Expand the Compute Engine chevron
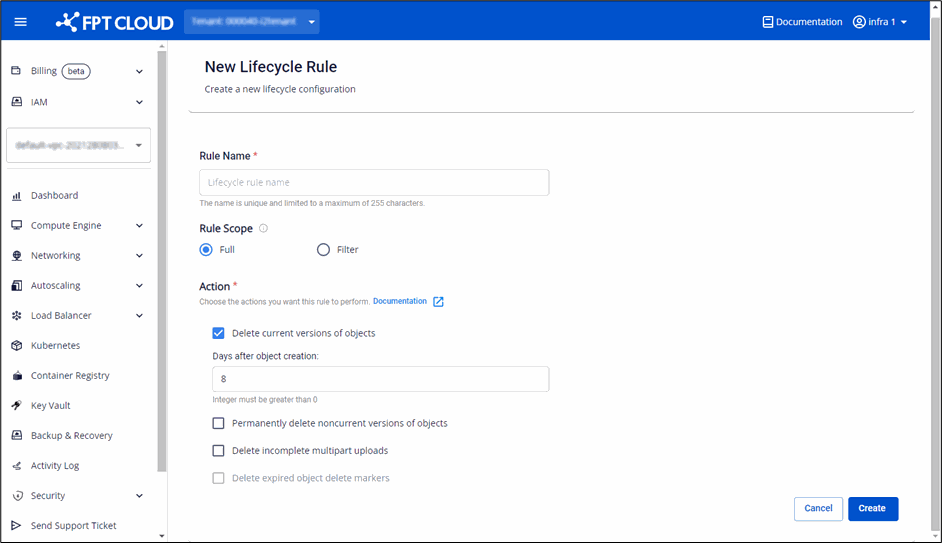 pos(139,226)
